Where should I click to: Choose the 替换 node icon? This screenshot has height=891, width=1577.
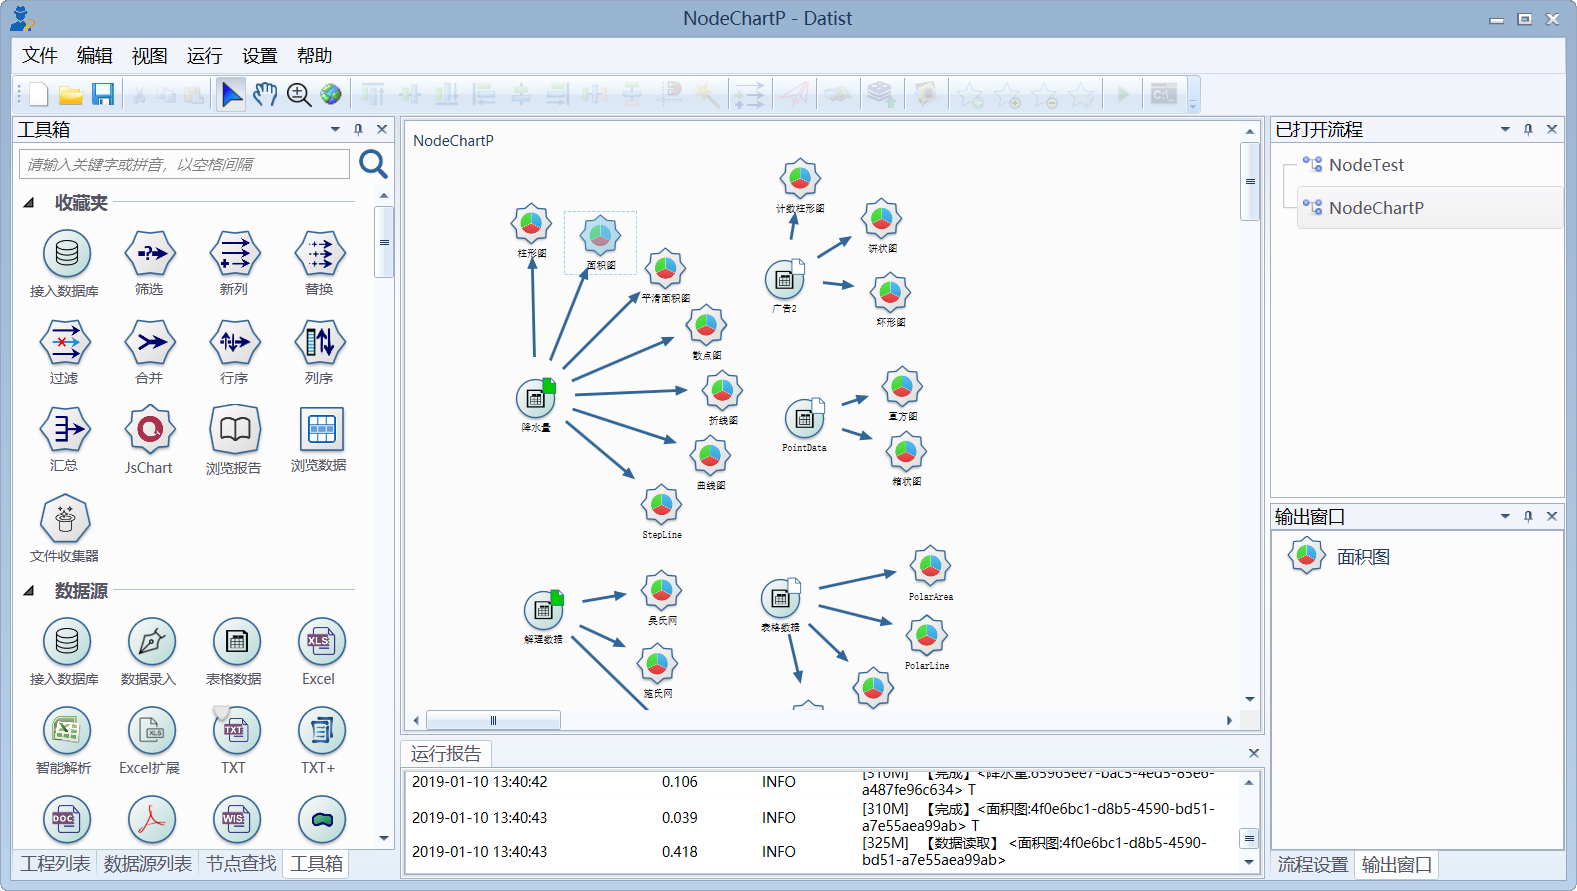[x=320, y=254]
